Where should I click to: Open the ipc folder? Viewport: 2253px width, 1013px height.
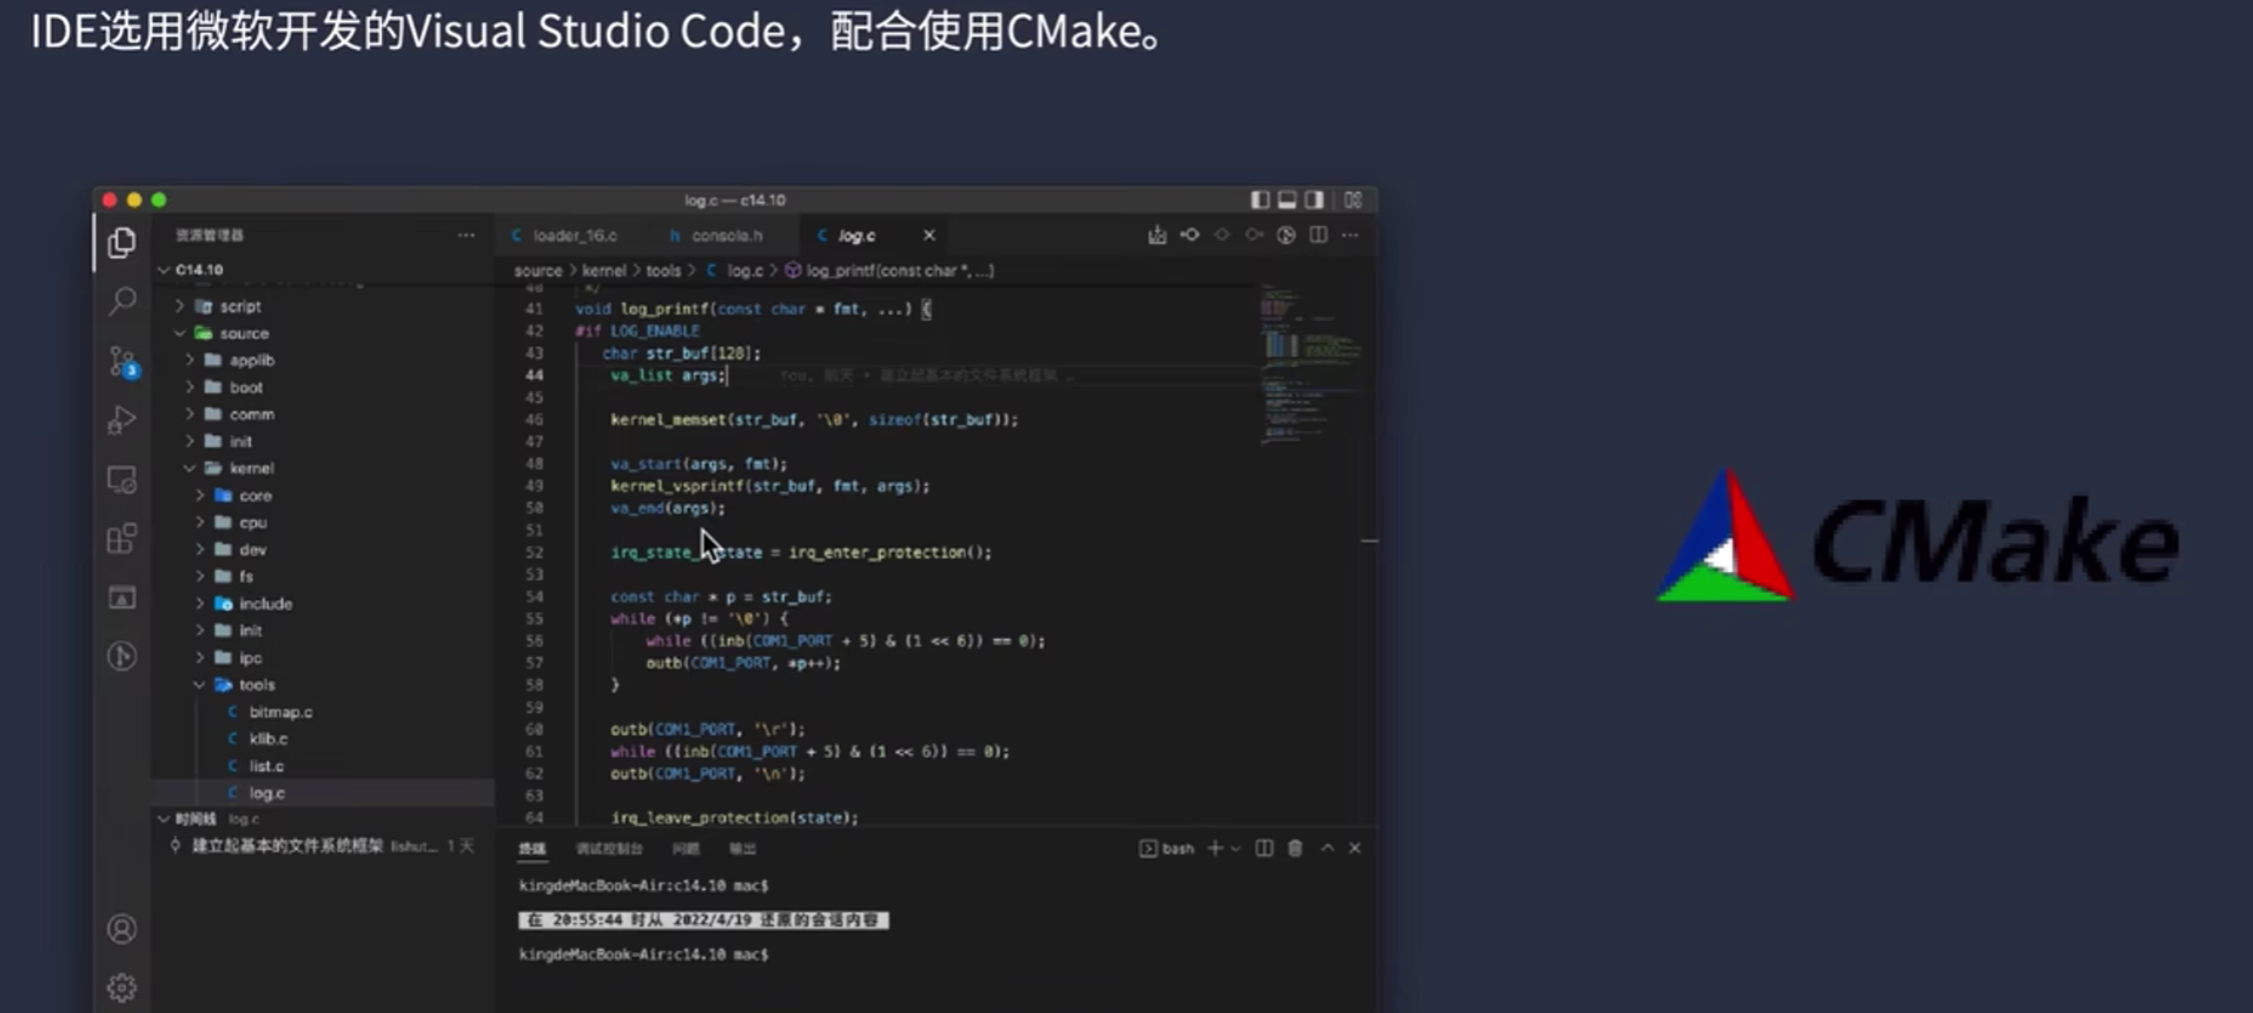250,658
